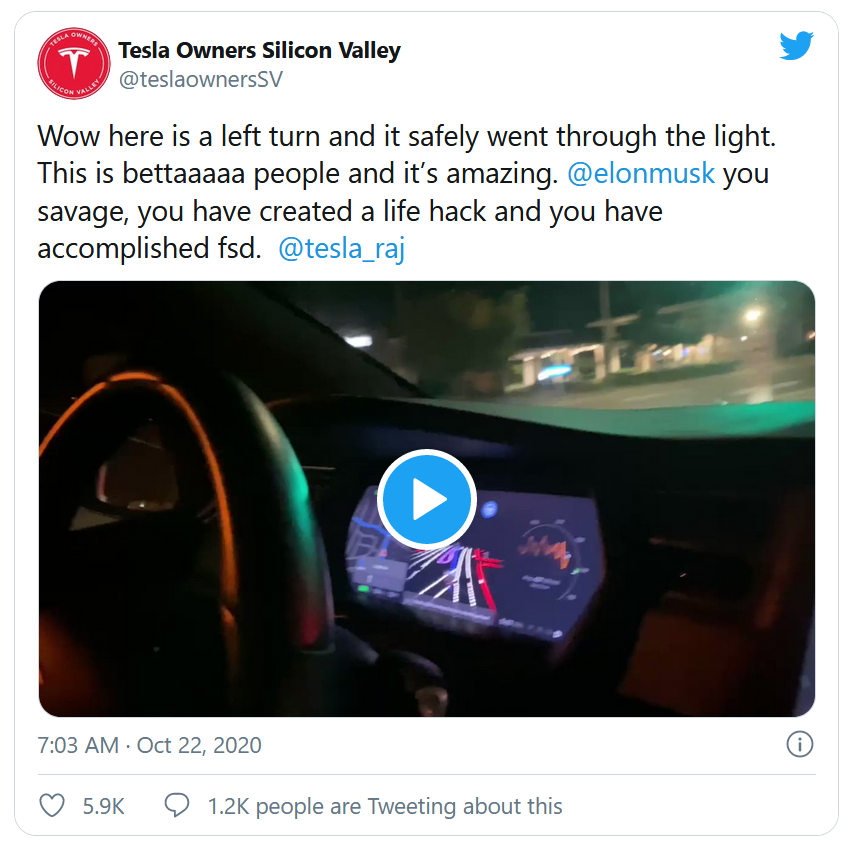850x849 pixels.
Task: Click the Oct 22, 2020 date
Action: [x=199, y=745]
